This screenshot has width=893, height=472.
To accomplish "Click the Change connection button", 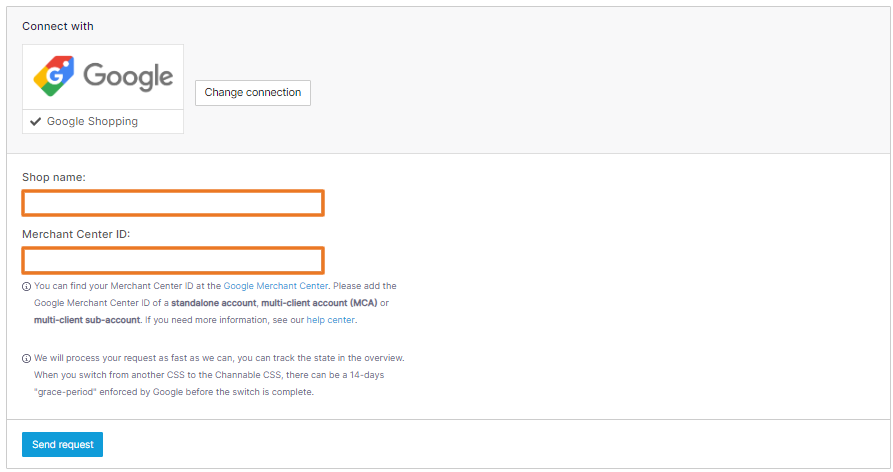I will [253, 93].
